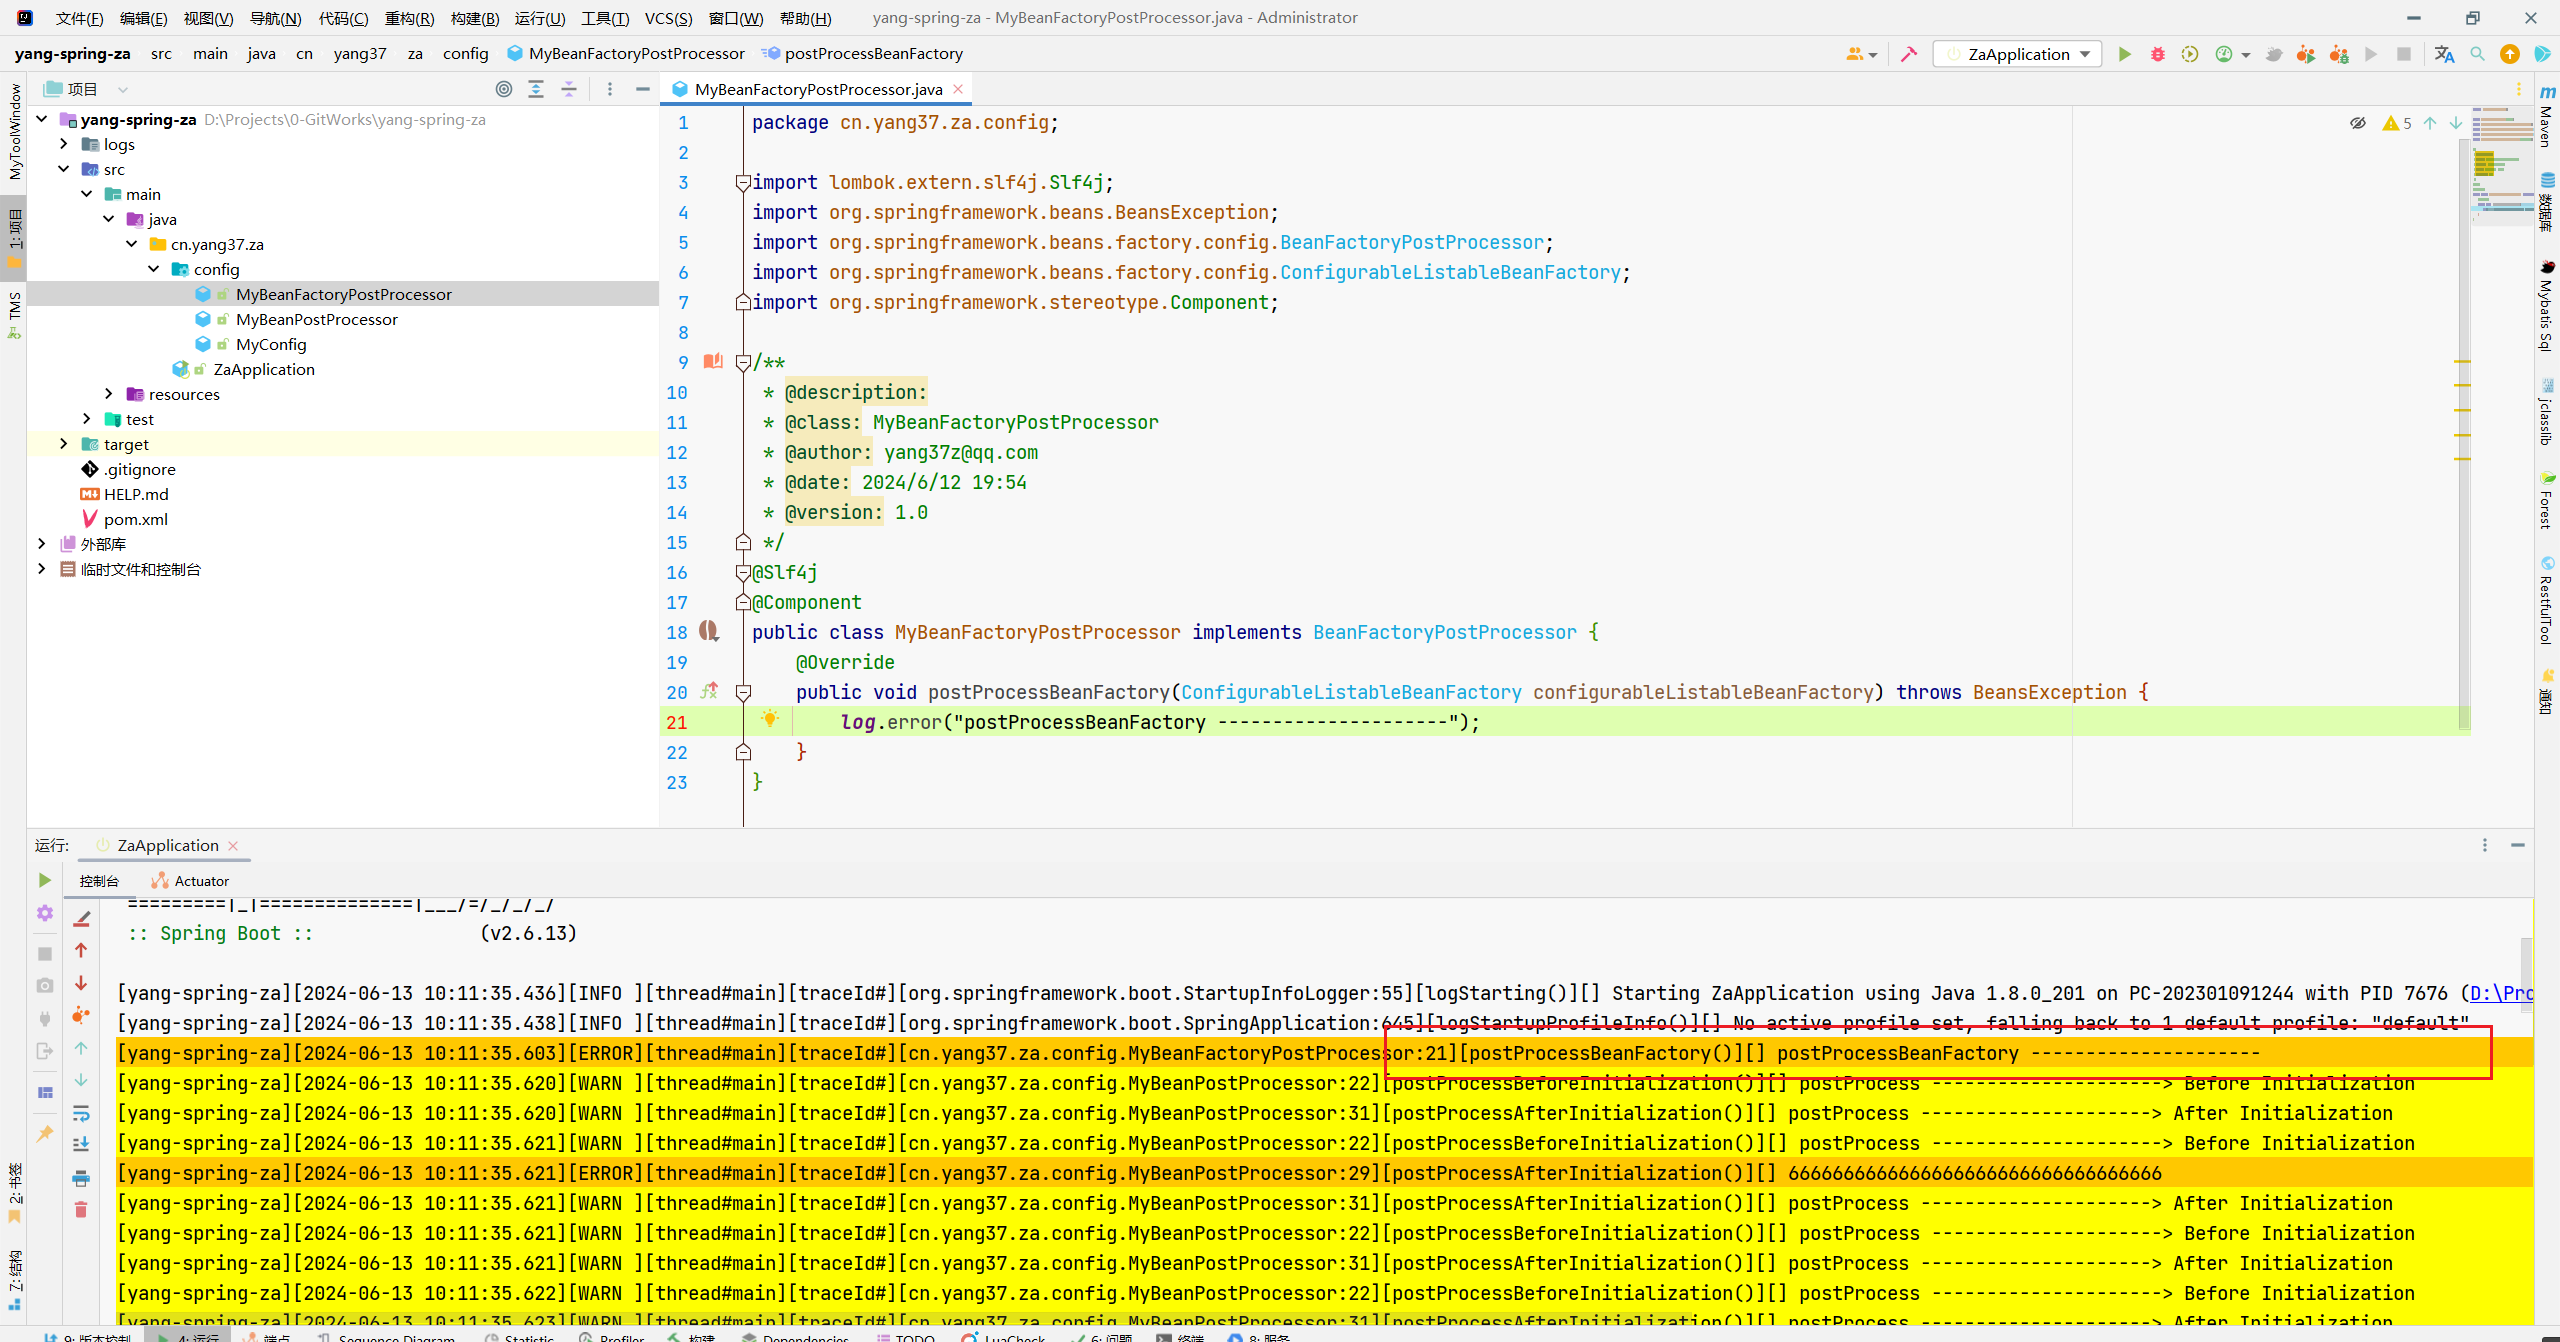The image size is (2560, 1342).
Task: Print console output icon
Action: tap(82, 1178)
